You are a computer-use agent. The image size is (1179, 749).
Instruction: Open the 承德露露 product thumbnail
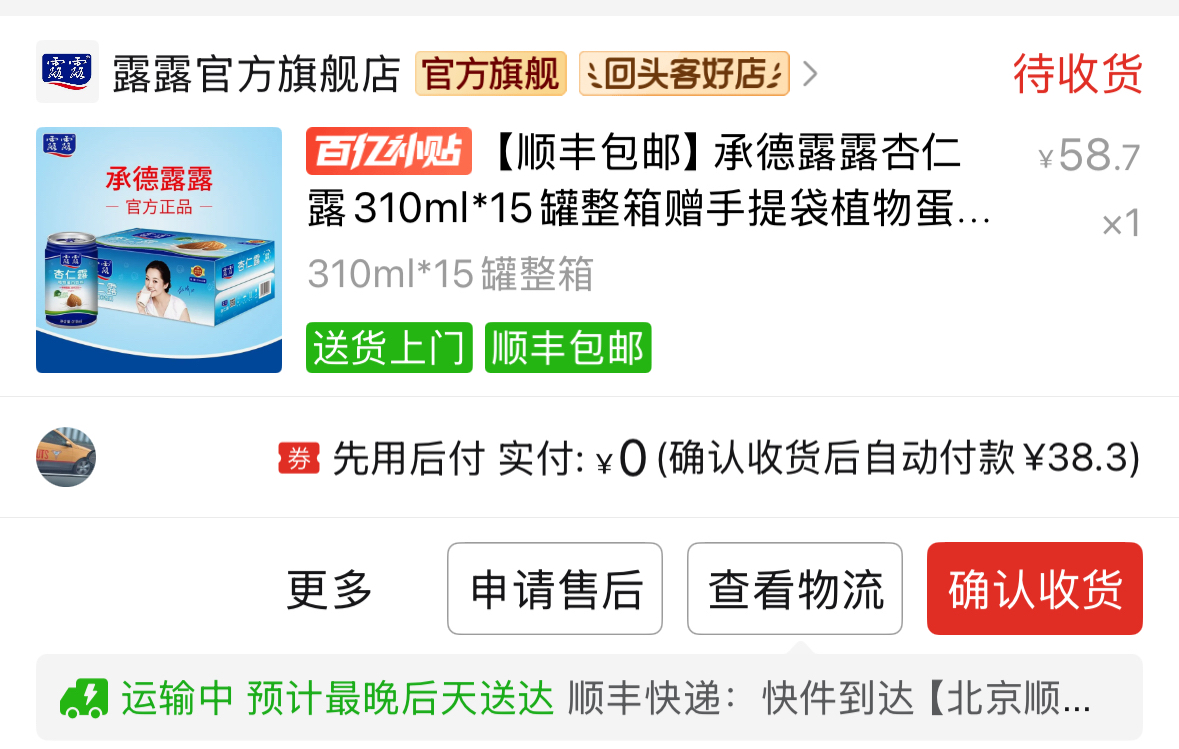pyautogui.click(x=159, y=250)
